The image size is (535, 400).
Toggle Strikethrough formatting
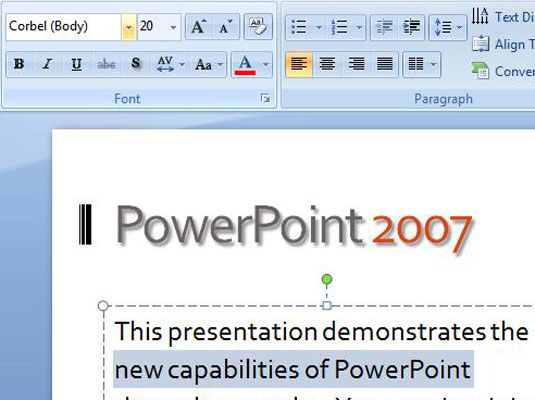click(x=106, y=64)
